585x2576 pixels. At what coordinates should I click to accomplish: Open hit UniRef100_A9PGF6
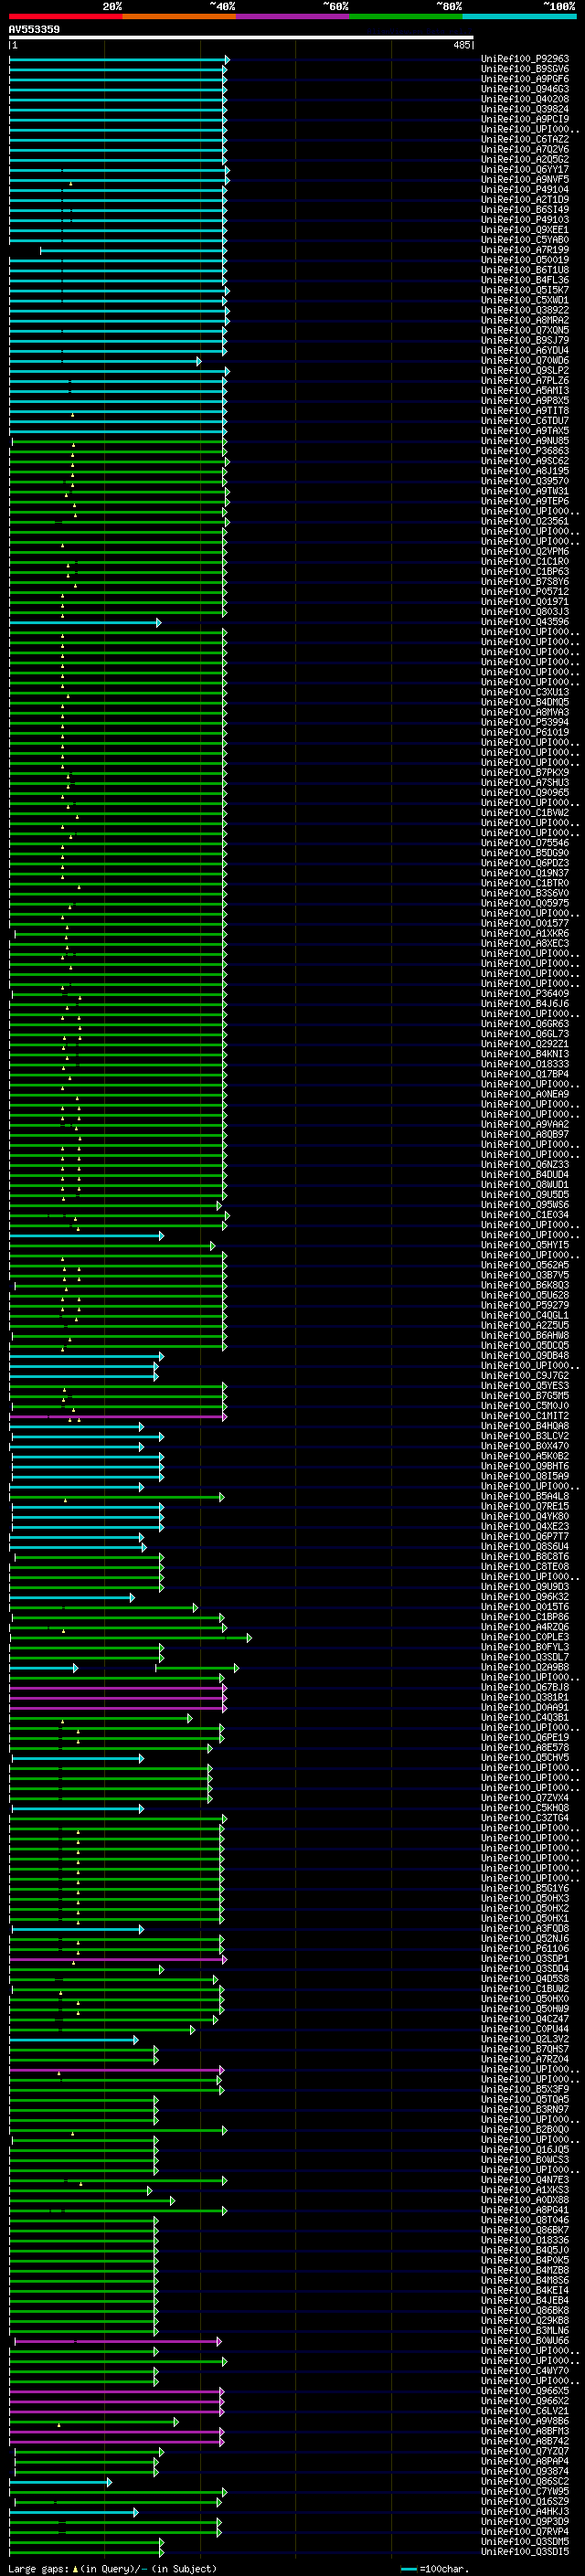click(525, 79)
